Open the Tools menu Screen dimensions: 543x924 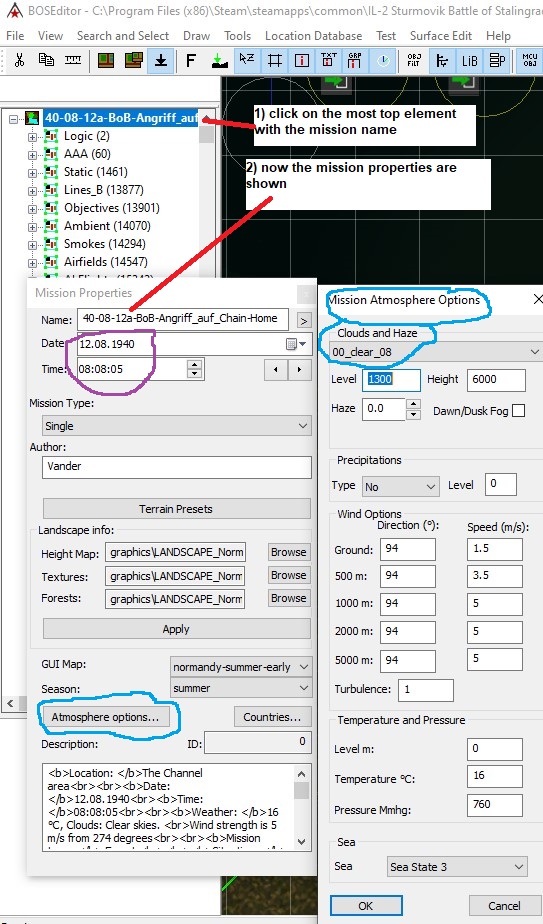[x=238, y=36]
